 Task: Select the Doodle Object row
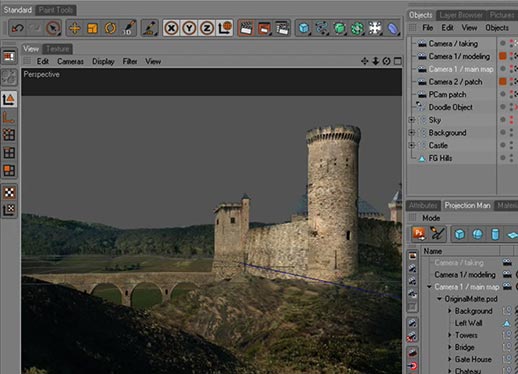450,107
